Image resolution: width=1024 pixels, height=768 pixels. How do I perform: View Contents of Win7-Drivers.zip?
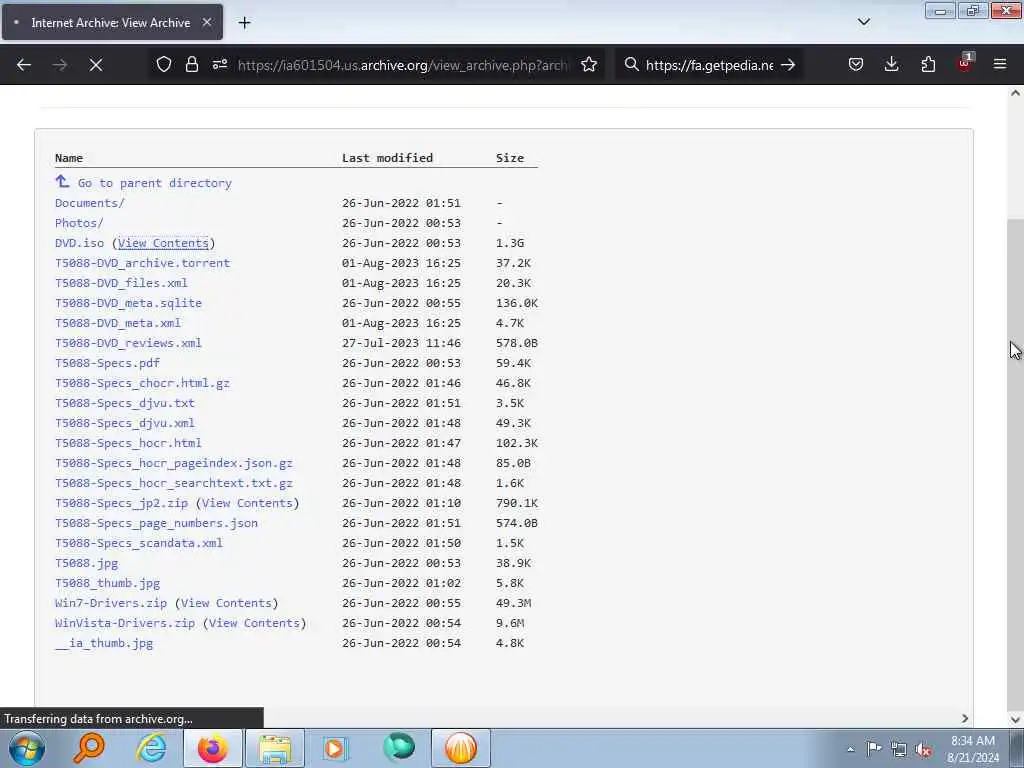click(x=227, y=603)
